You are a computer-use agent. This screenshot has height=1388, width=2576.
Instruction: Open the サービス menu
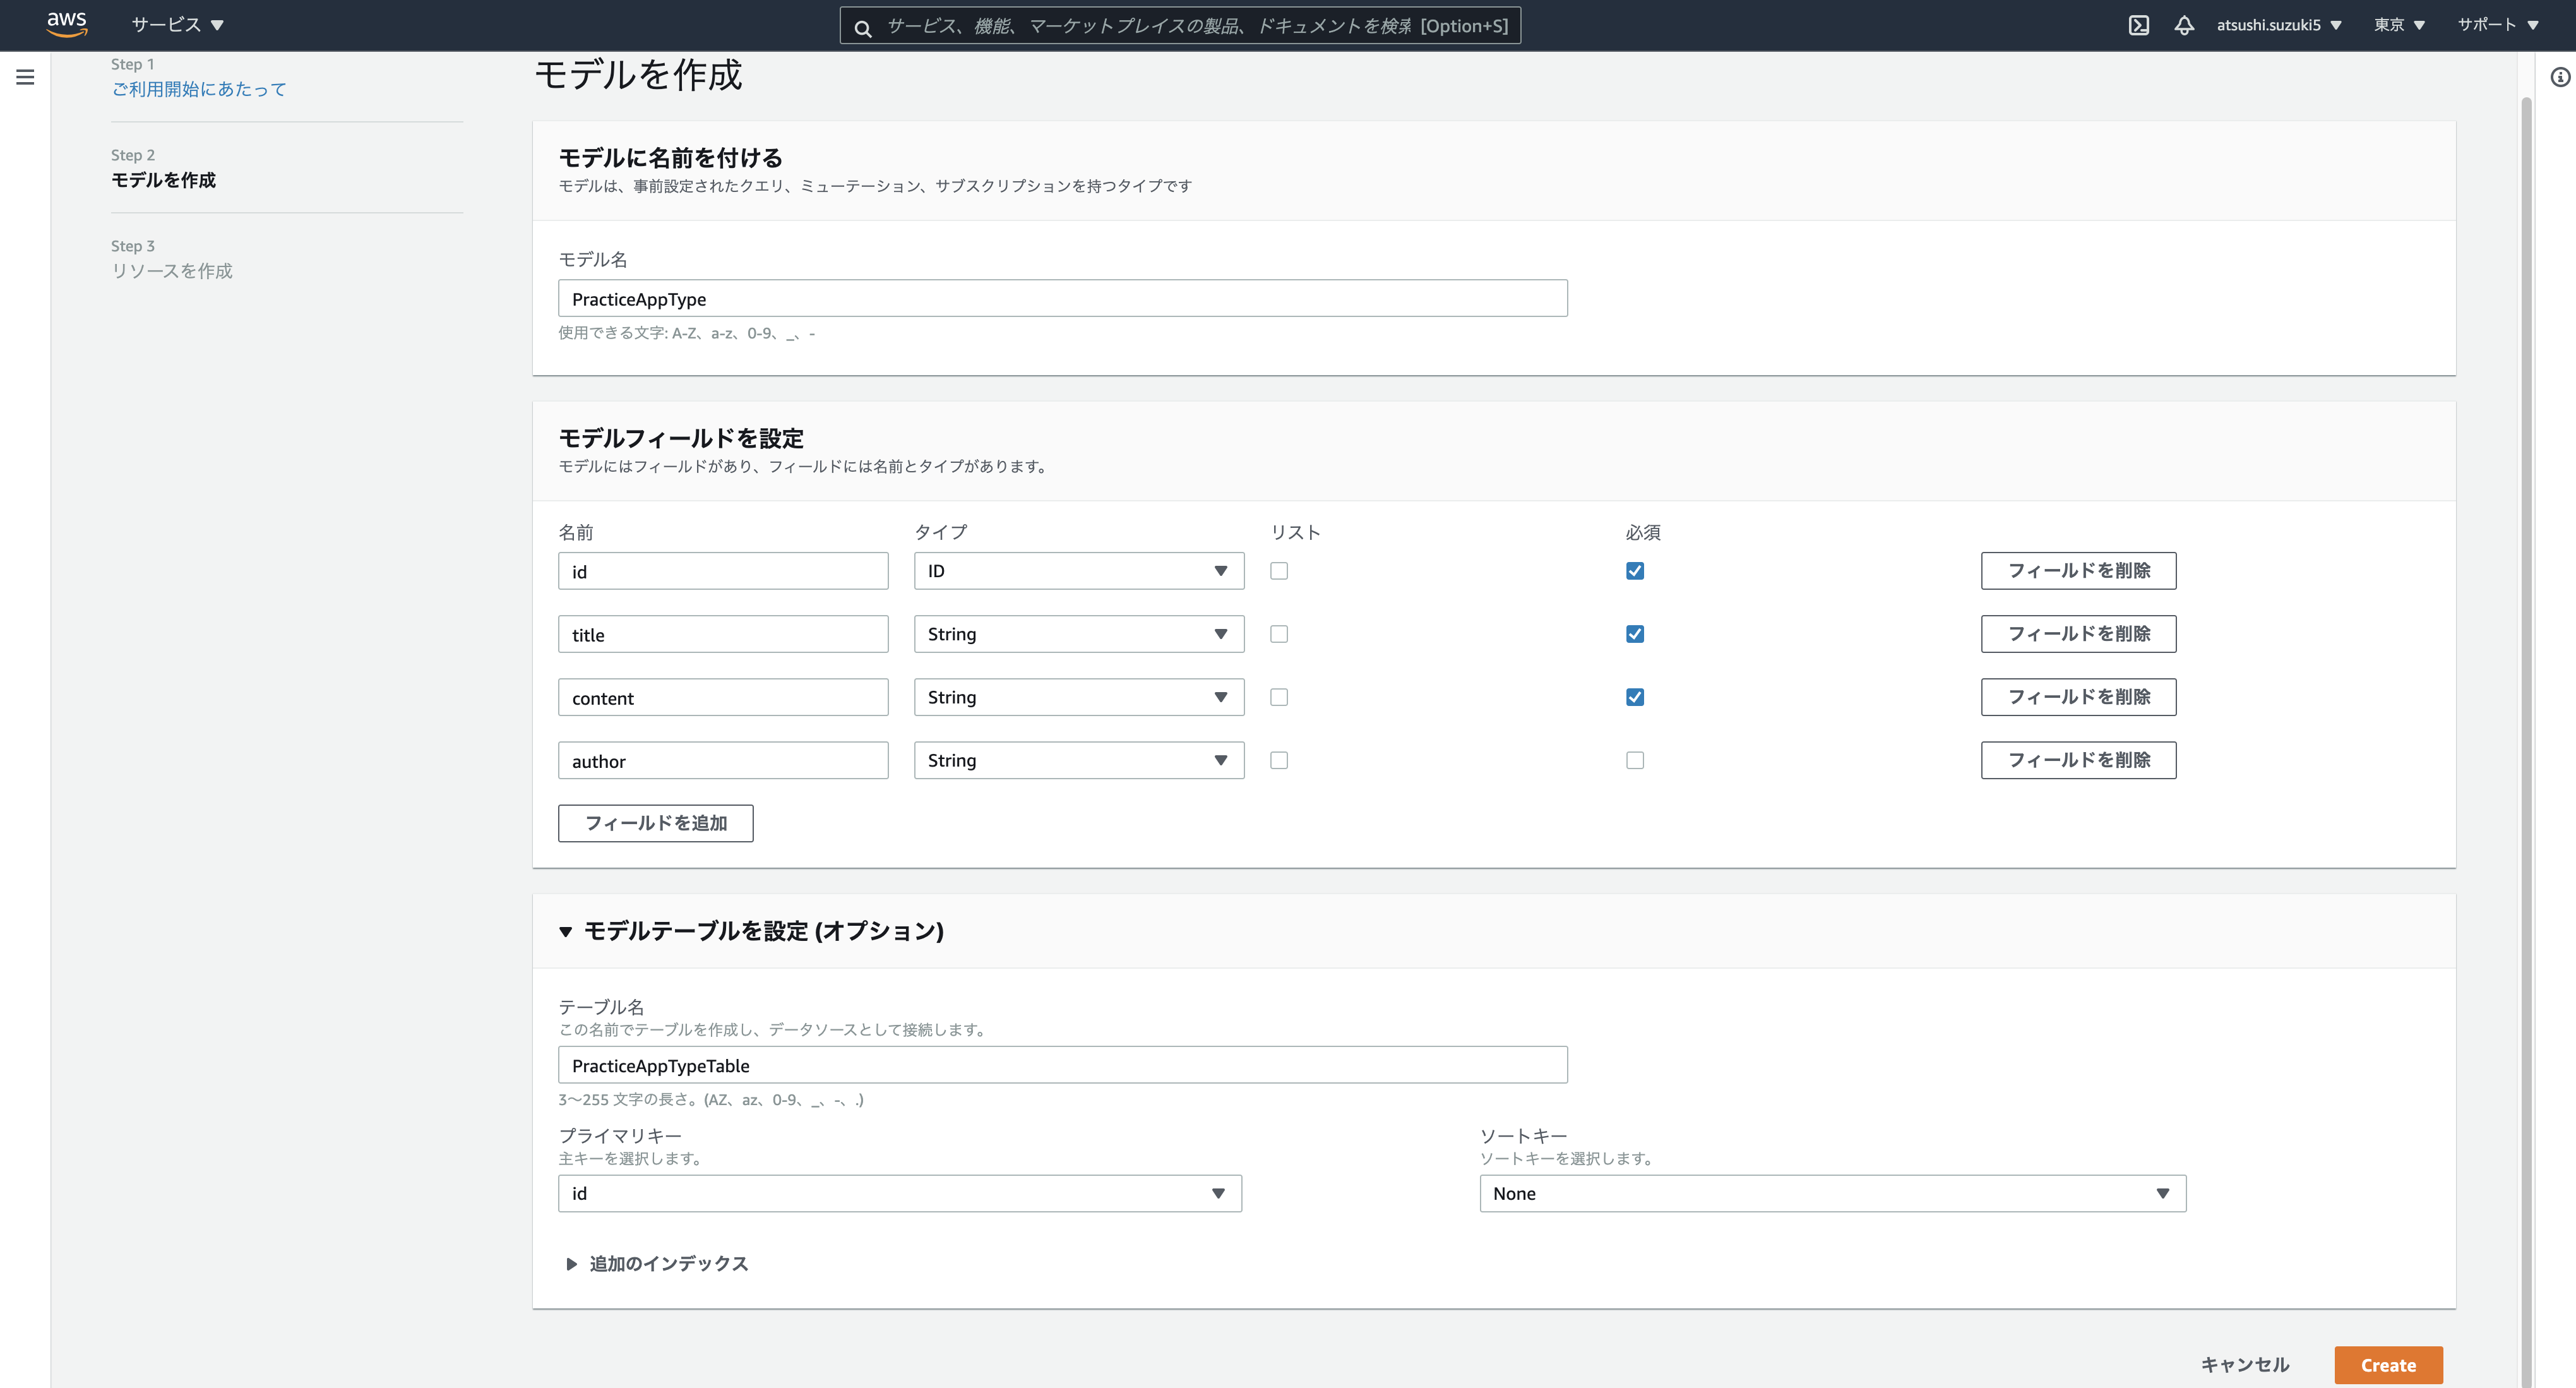pos(177,25)
